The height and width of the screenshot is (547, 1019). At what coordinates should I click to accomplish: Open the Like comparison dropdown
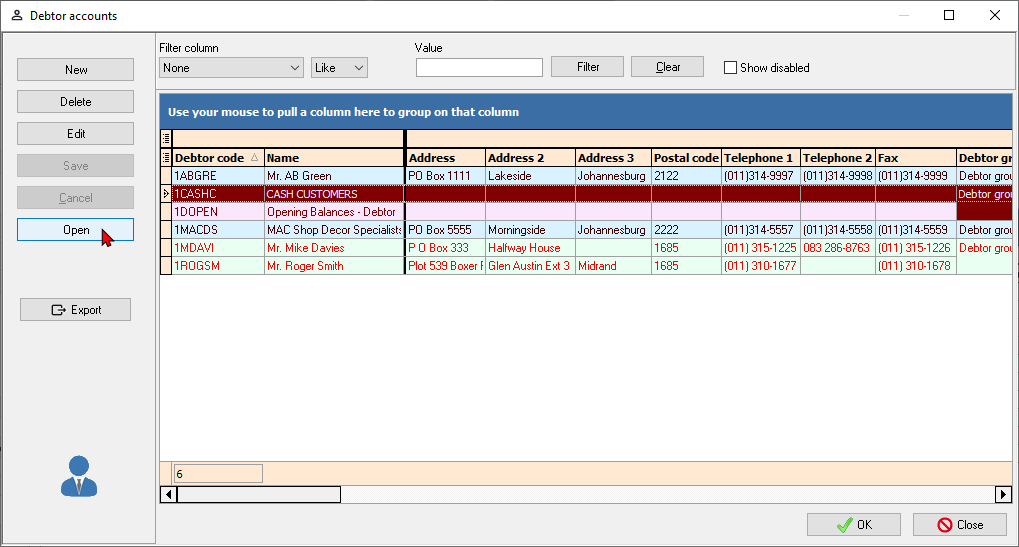[339, 68]
